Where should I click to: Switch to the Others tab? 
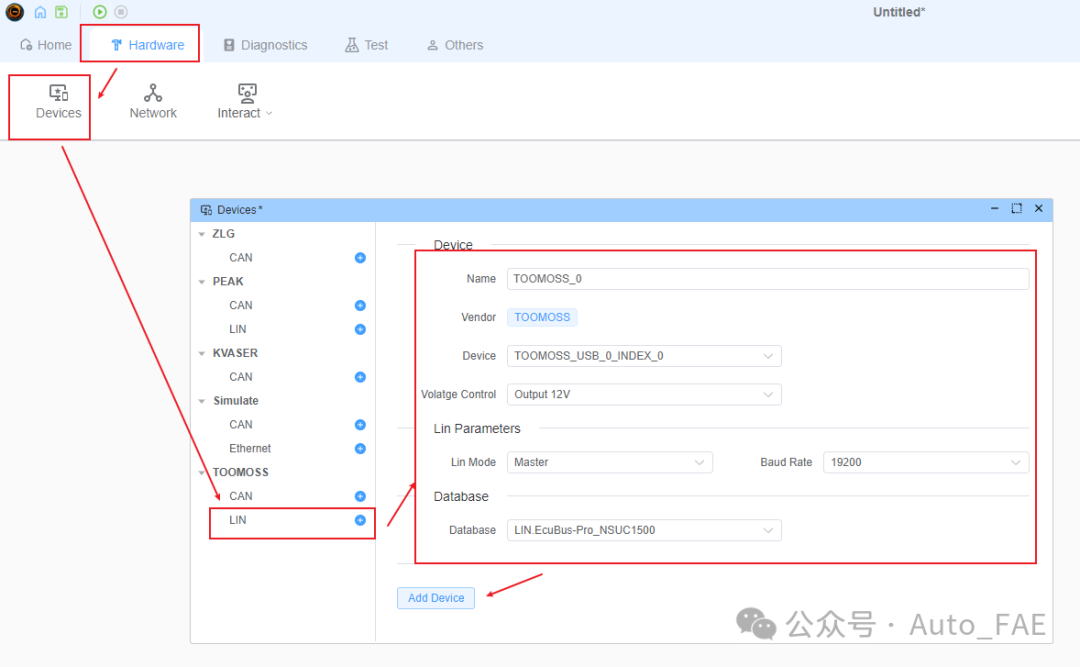click(x=455, y=45)
